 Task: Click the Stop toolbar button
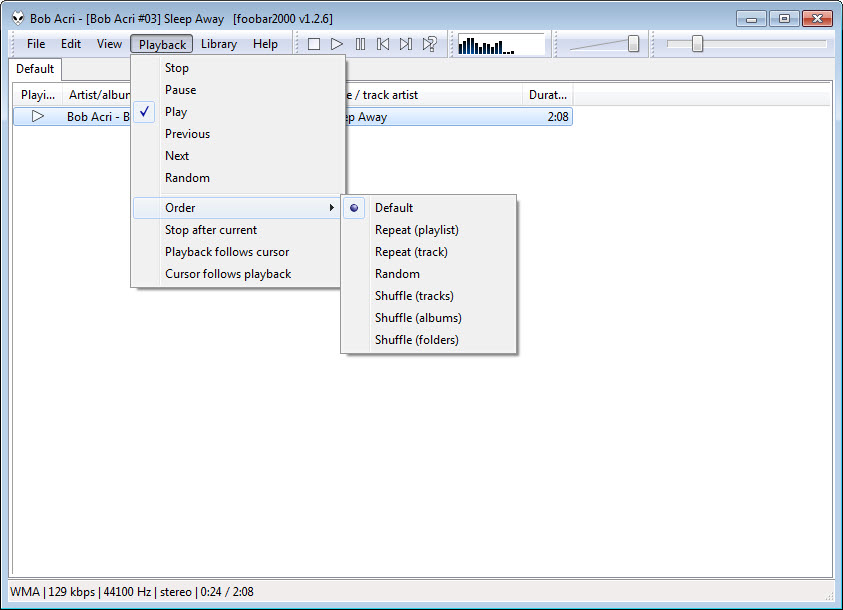tap(314, 44)
